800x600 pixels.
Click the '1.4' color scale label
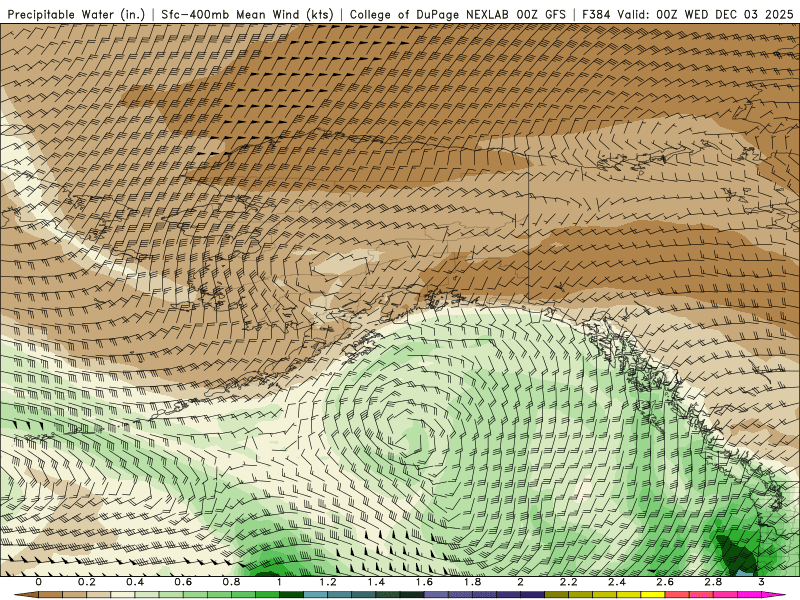(376, 582)
